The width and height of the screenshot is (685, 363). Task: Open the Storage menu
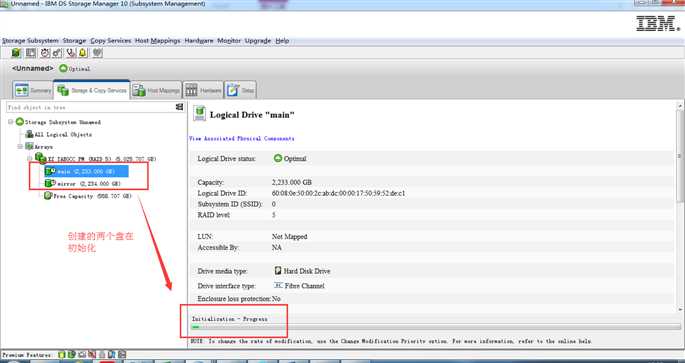pos(74,41)
